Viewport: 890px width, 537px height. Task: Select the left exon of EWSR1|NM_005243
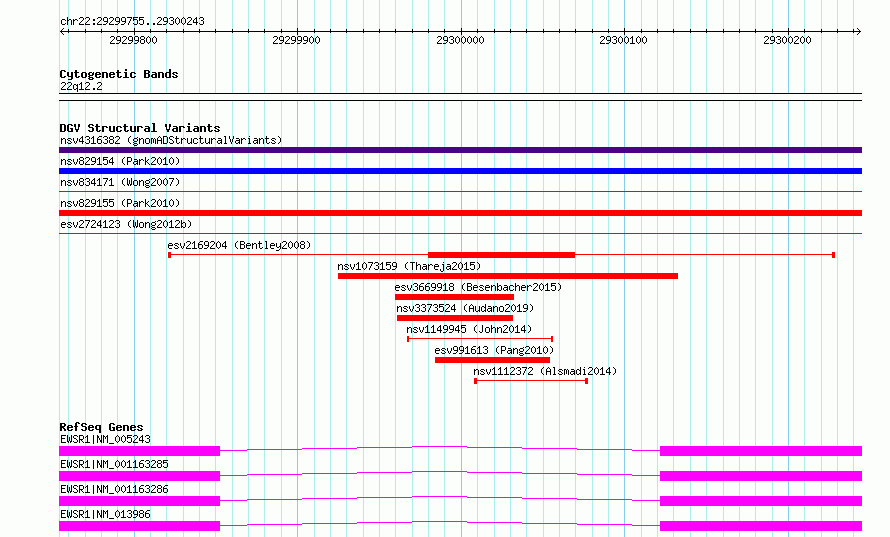(x=139, y=451)
